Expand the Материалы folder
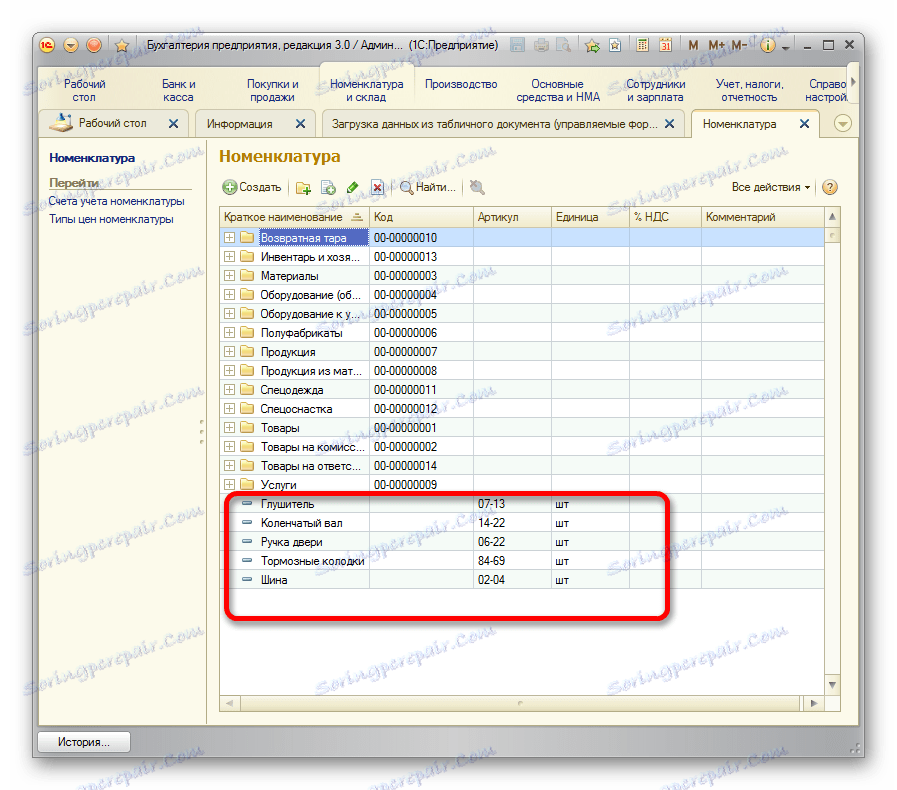Viewport: 897px width, 790px height. pyautogui.click(x=230, y=276)
